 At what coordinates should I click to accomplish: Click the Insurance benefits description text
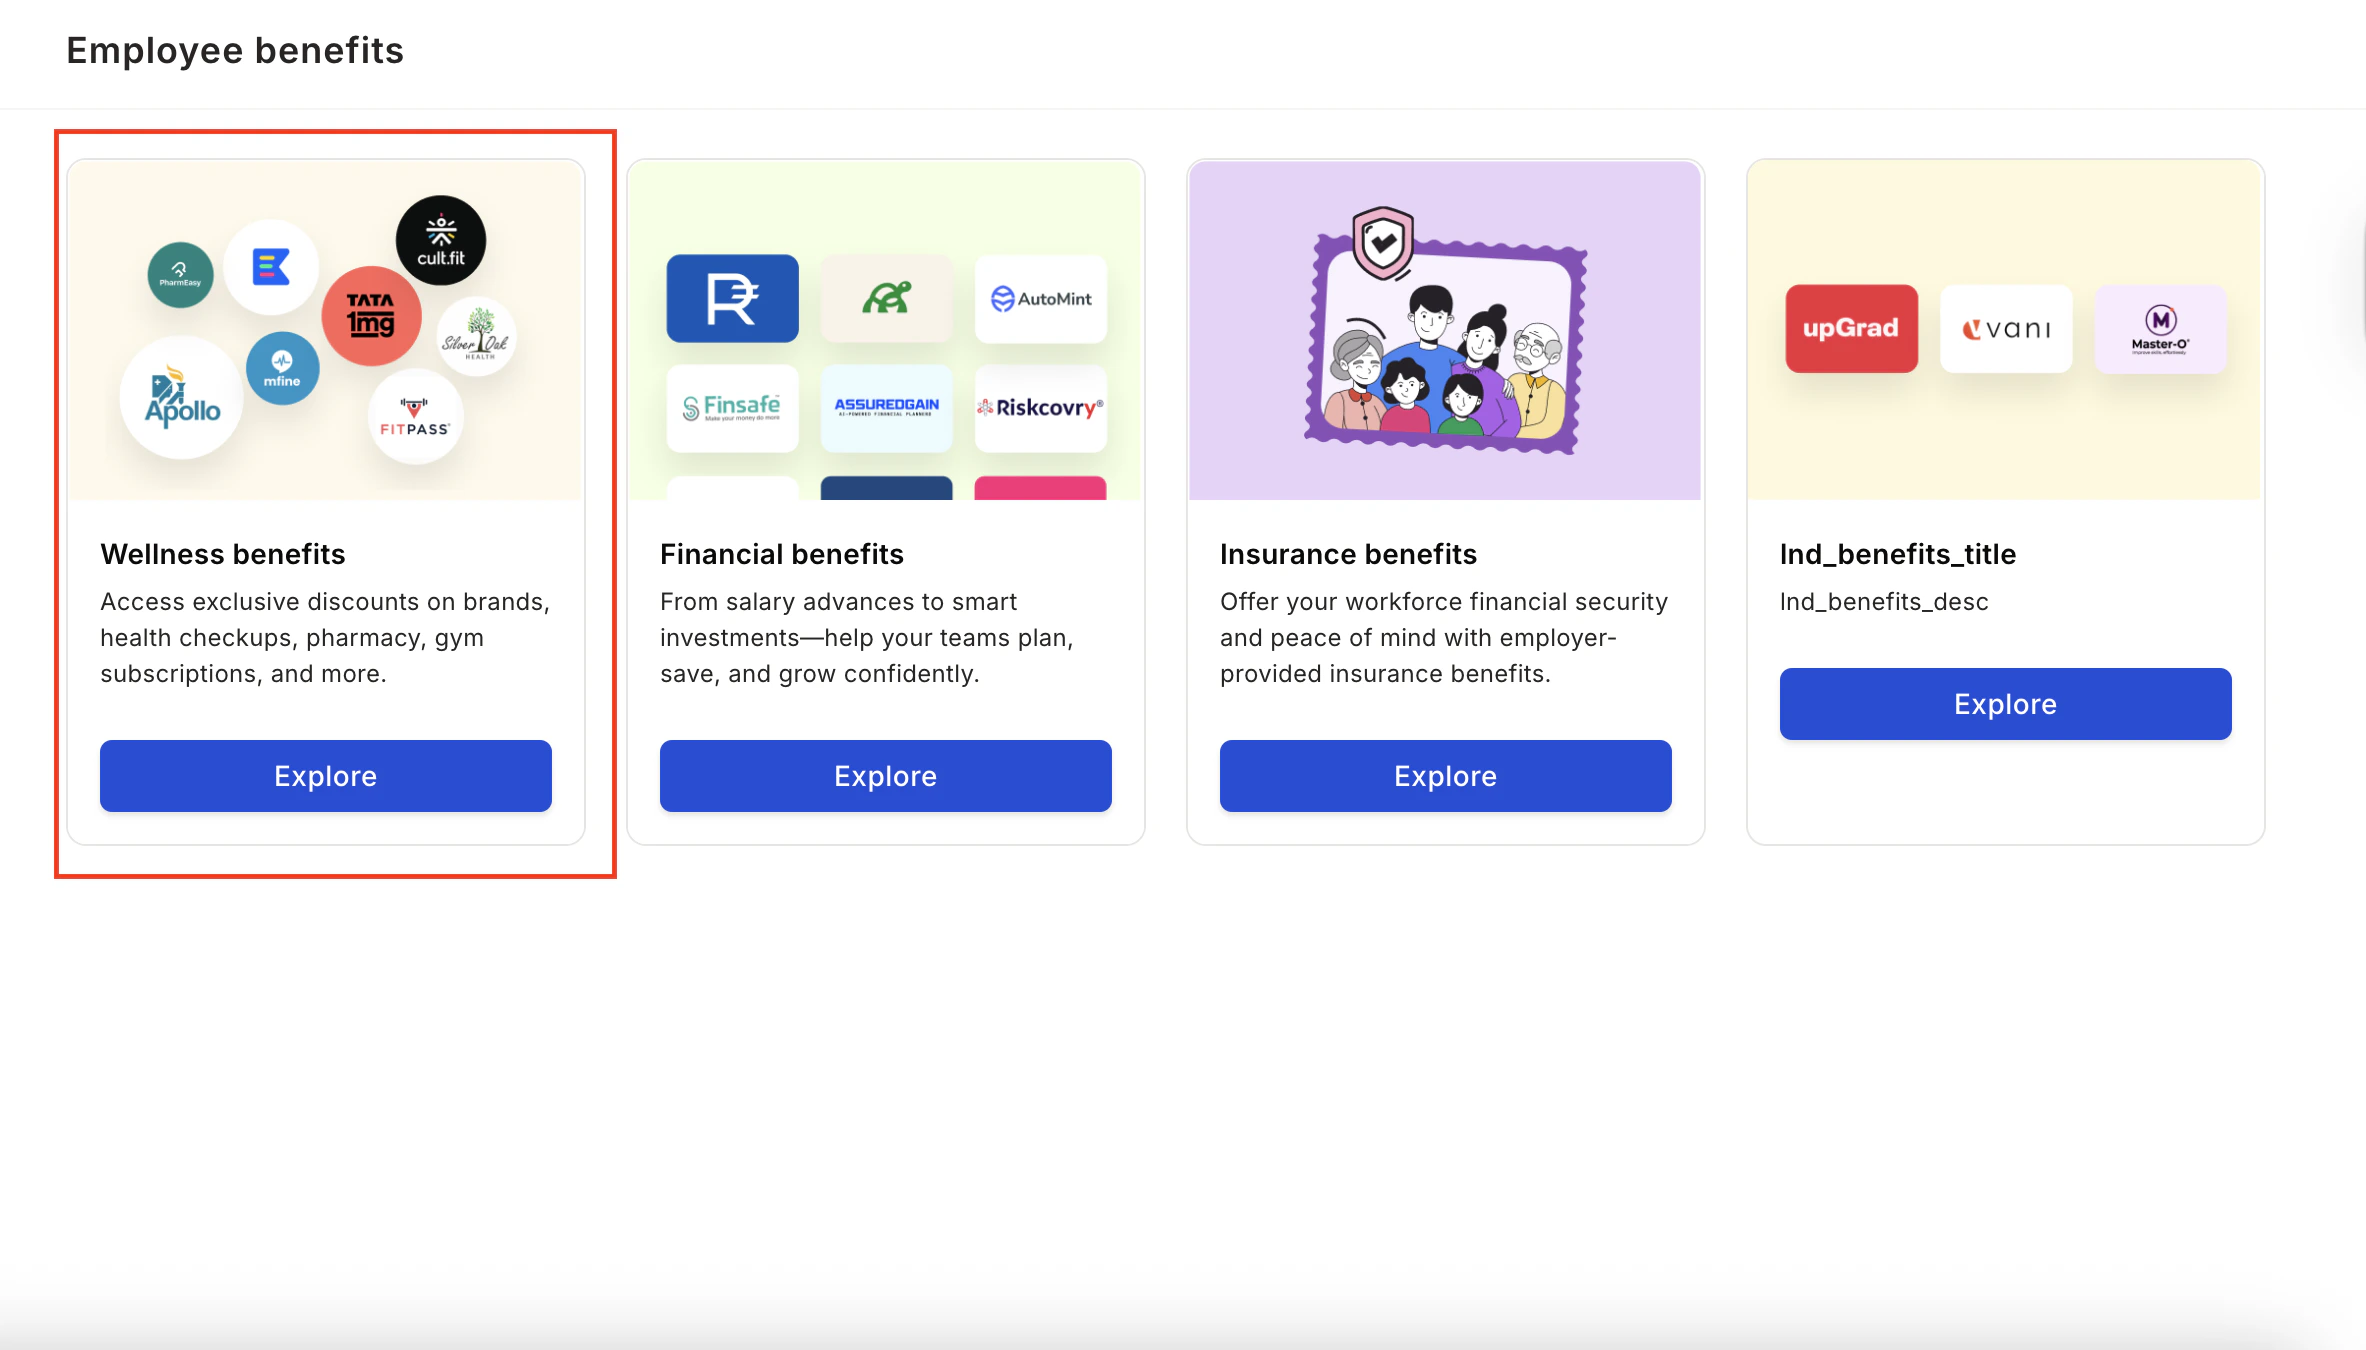(1444, 638)
